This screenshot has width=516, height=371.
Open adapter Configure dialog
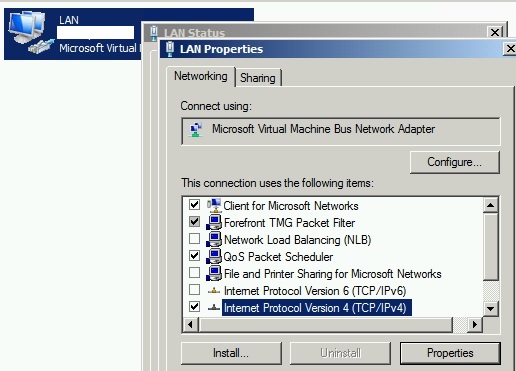455,162
